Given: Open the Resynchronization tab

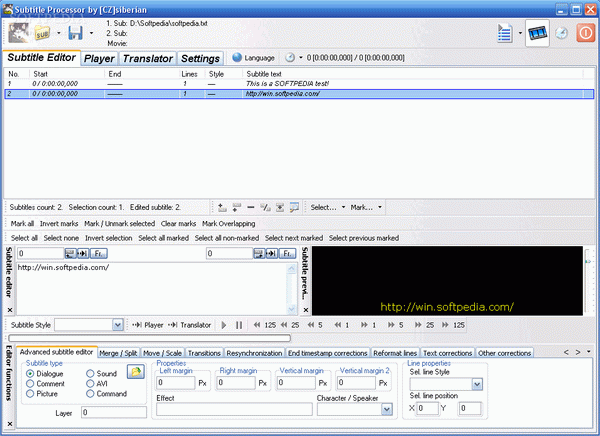Looking at the screenshot, I should point(254,353).
